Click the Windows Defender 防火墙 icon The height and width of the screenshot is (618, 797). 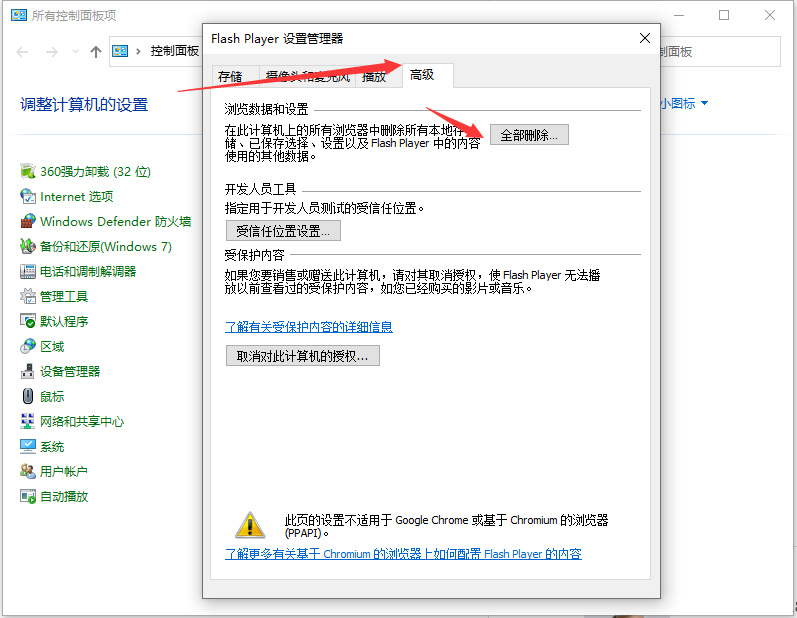tap(28, 222)
